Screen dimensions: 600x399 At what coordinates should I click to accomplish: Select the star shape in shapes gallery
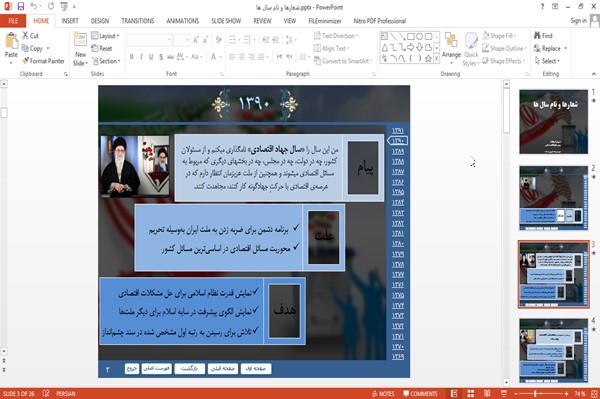[428, 59]
